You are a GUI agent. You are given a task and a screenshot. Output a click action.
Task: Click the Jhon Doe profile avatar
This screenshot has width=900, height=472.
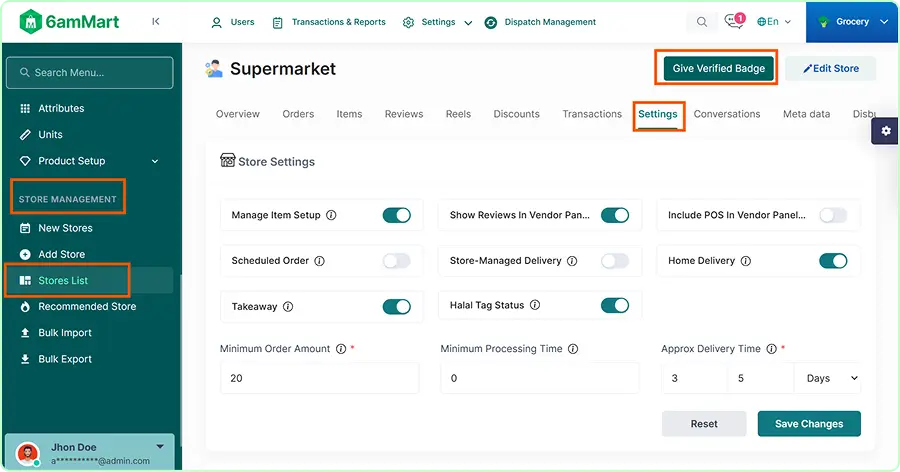[x=28, y=454]
